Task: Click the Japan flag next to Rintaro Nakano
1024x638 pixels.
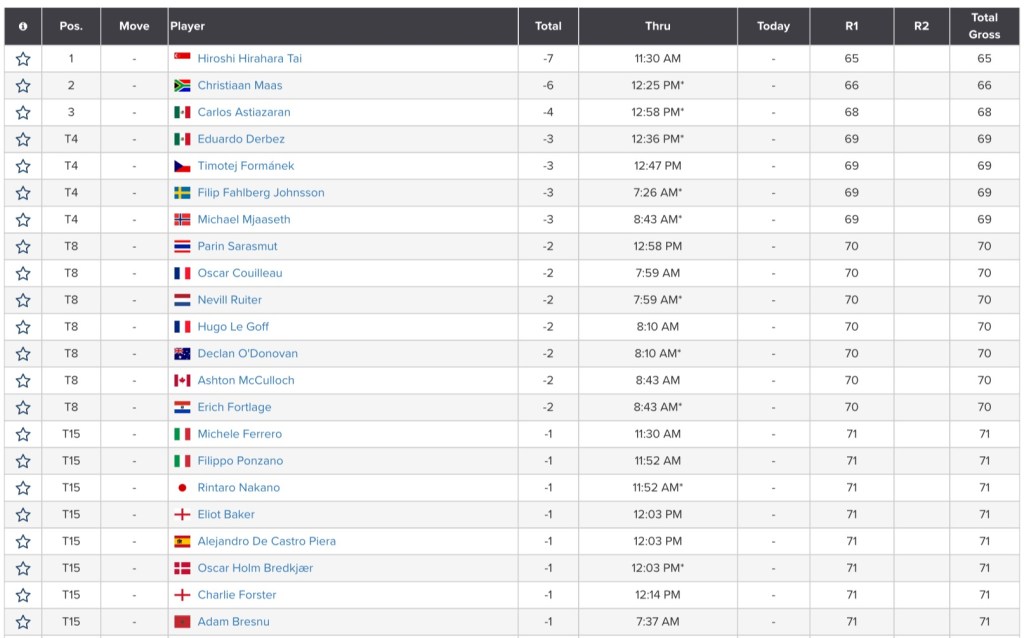Action: 182,488
